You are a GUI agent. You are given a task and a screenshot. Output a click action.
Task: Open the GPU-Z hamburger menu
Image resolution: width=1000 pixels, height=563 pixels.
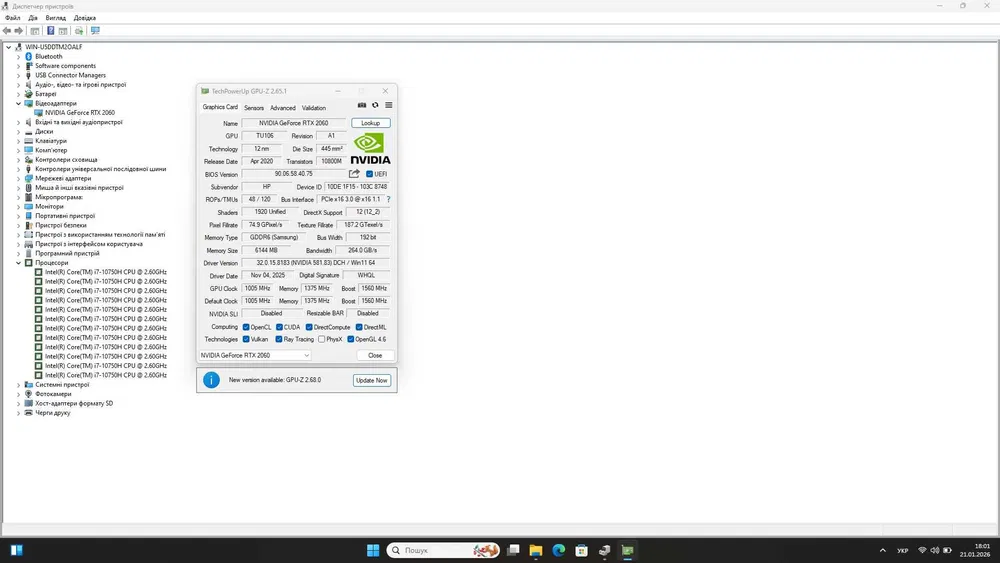pos(388,105)
